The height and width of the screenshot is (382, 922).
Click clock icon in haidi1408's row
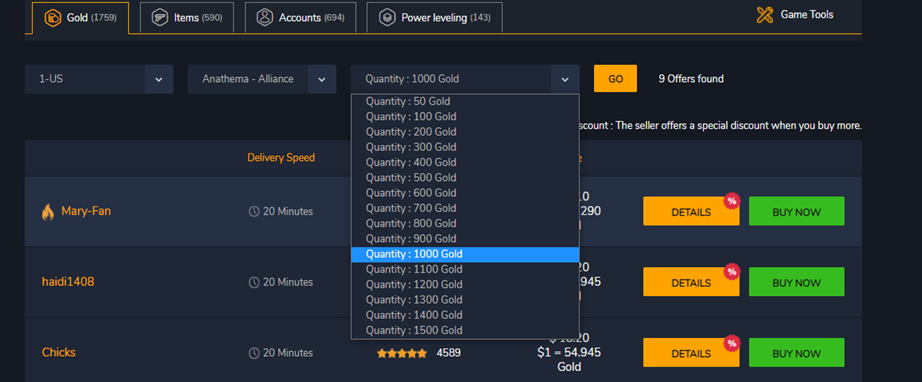(254, 283)
